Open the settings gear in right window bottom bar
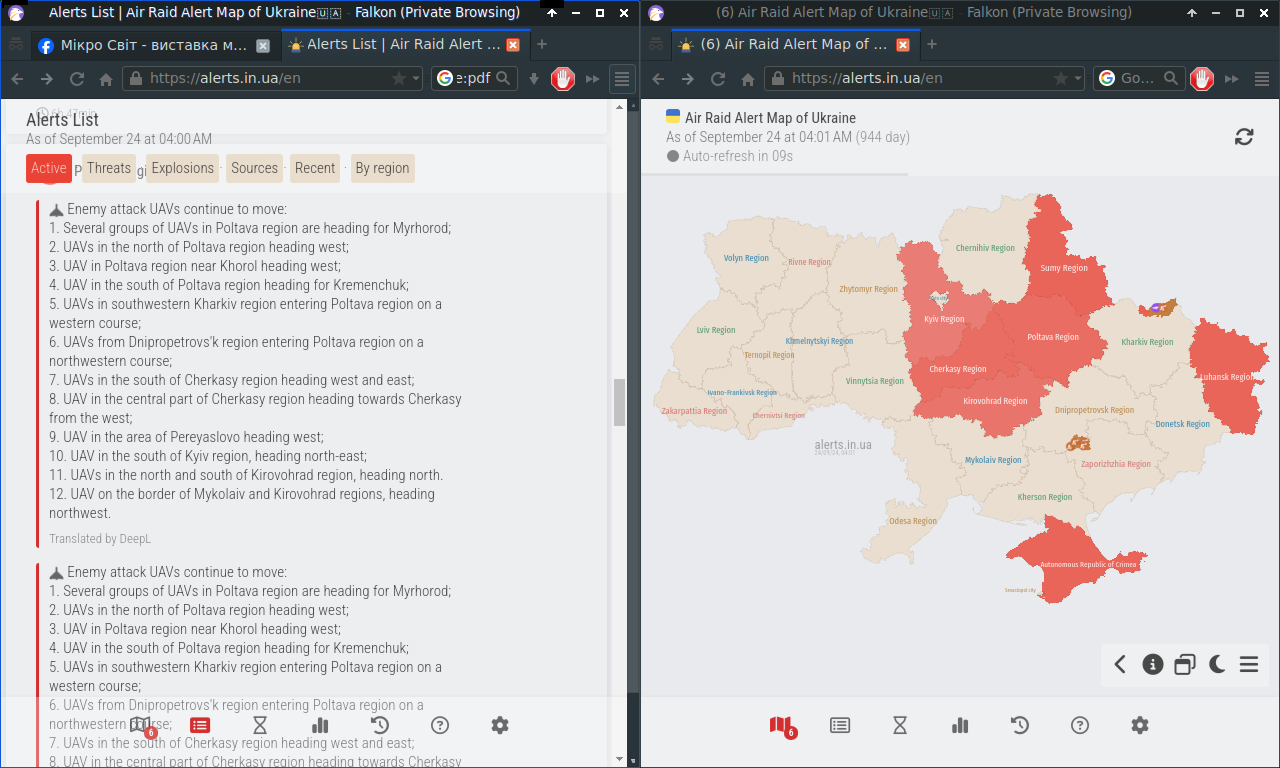 [1140, 726]
